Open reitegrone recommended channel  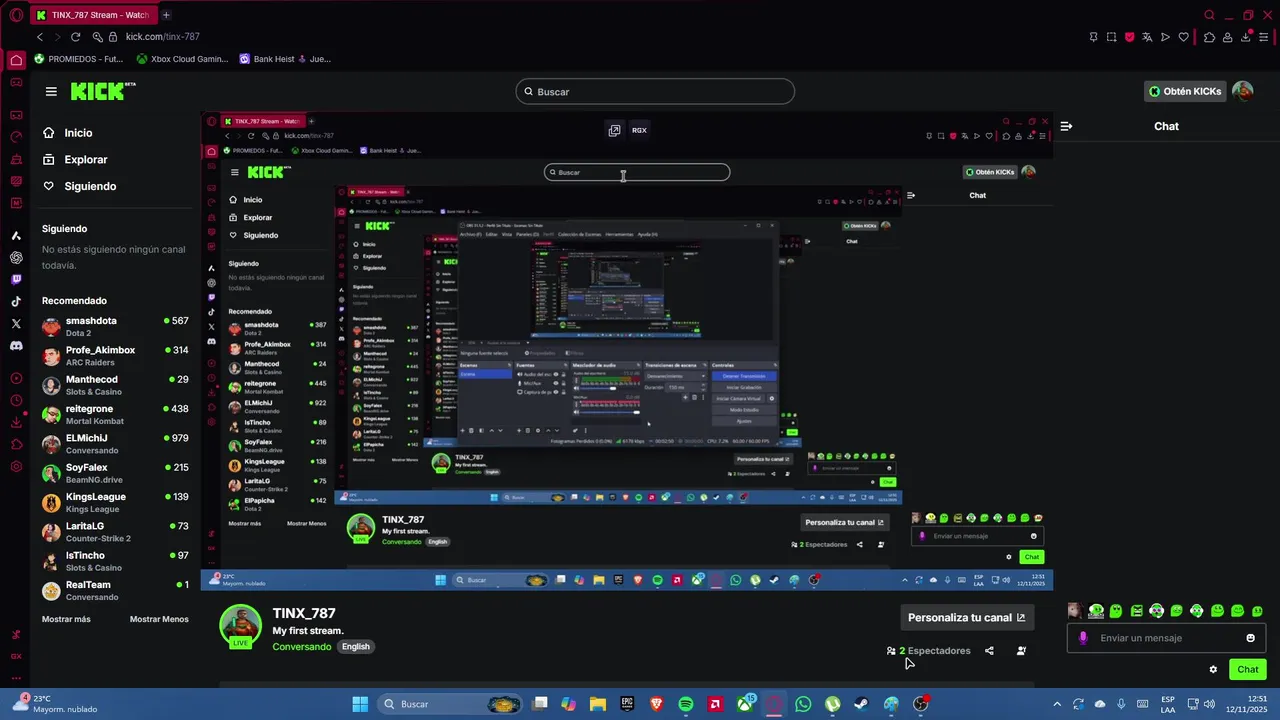115,414
